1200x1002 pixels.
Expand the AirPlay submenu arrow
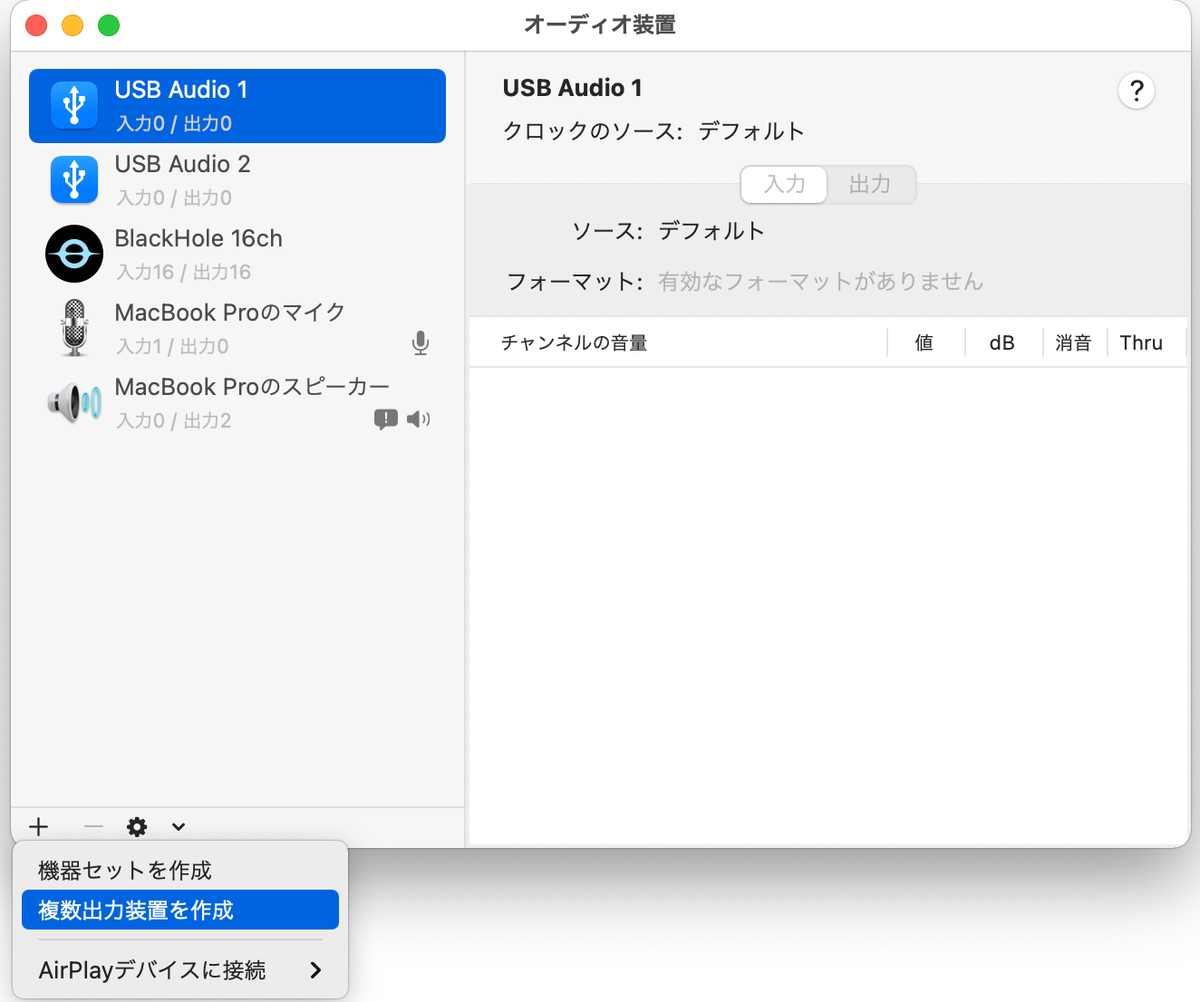[x=315, y=970]
